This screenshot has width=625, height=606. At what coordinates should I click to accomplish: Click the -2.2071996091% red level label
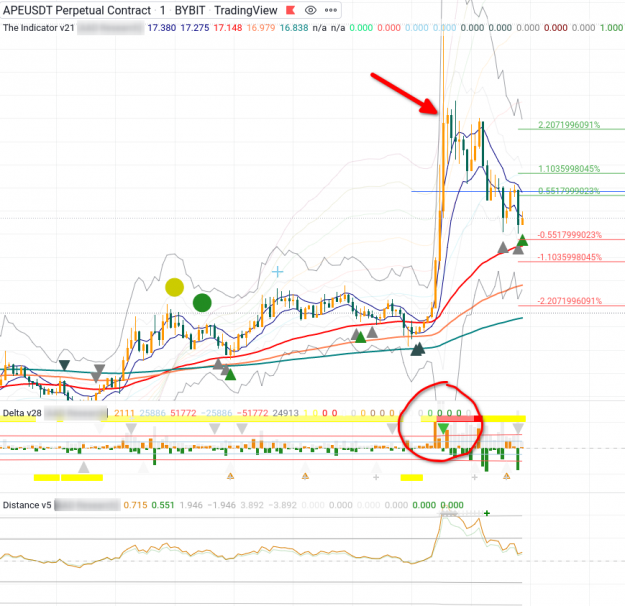click(x=570, y=301)
